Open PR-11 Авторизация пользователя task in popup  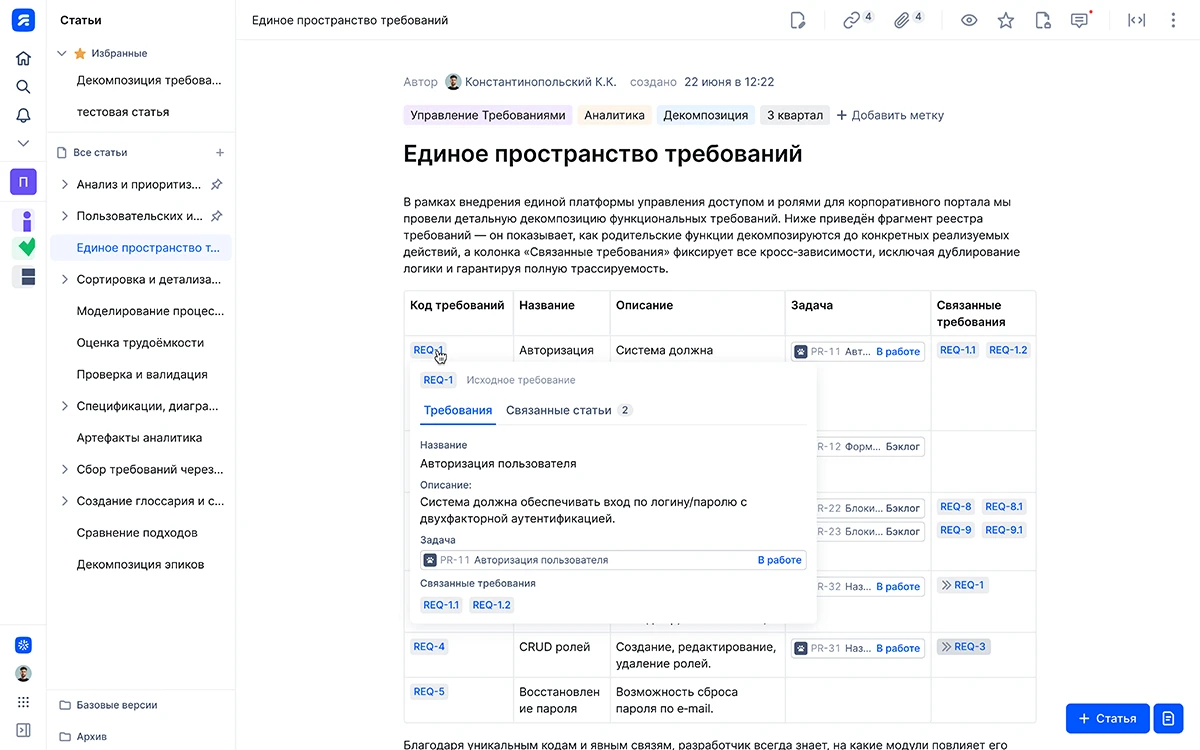tap(613, 560)
